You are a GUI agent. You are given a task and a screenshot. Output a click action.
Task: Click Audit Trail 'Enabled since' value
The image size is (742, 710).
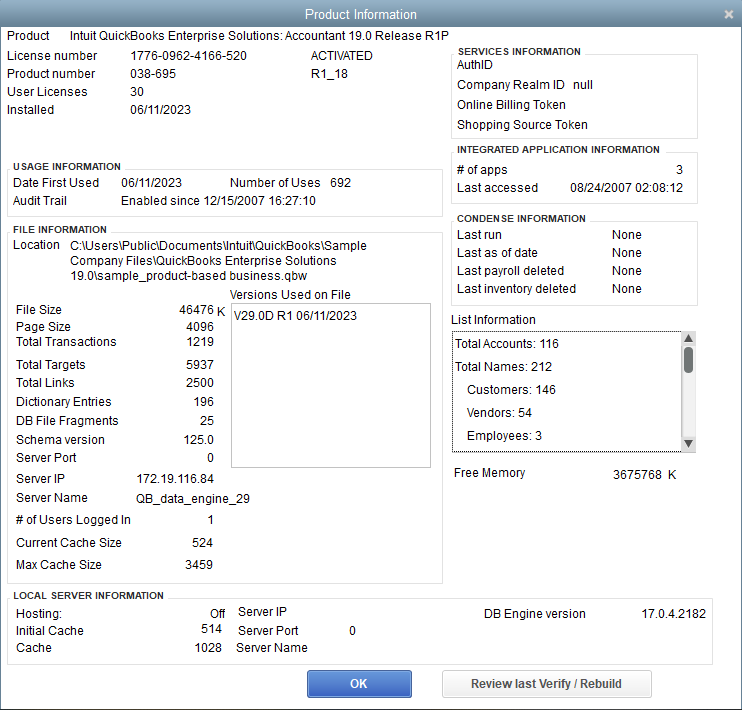[218, 201]
